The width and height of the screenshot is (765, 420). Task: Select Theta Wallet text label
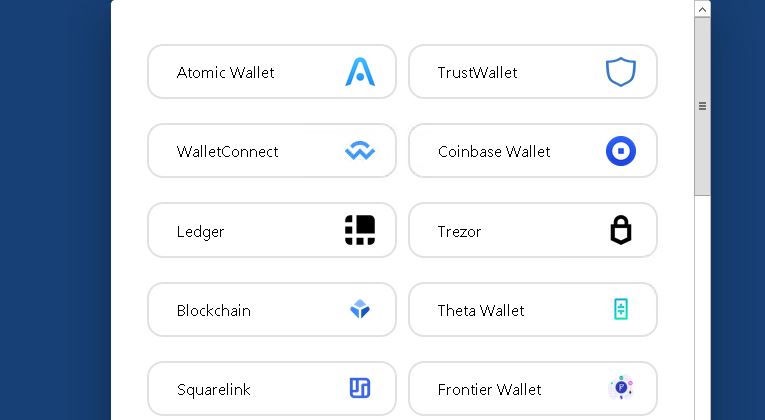click(x=481, y=310)
